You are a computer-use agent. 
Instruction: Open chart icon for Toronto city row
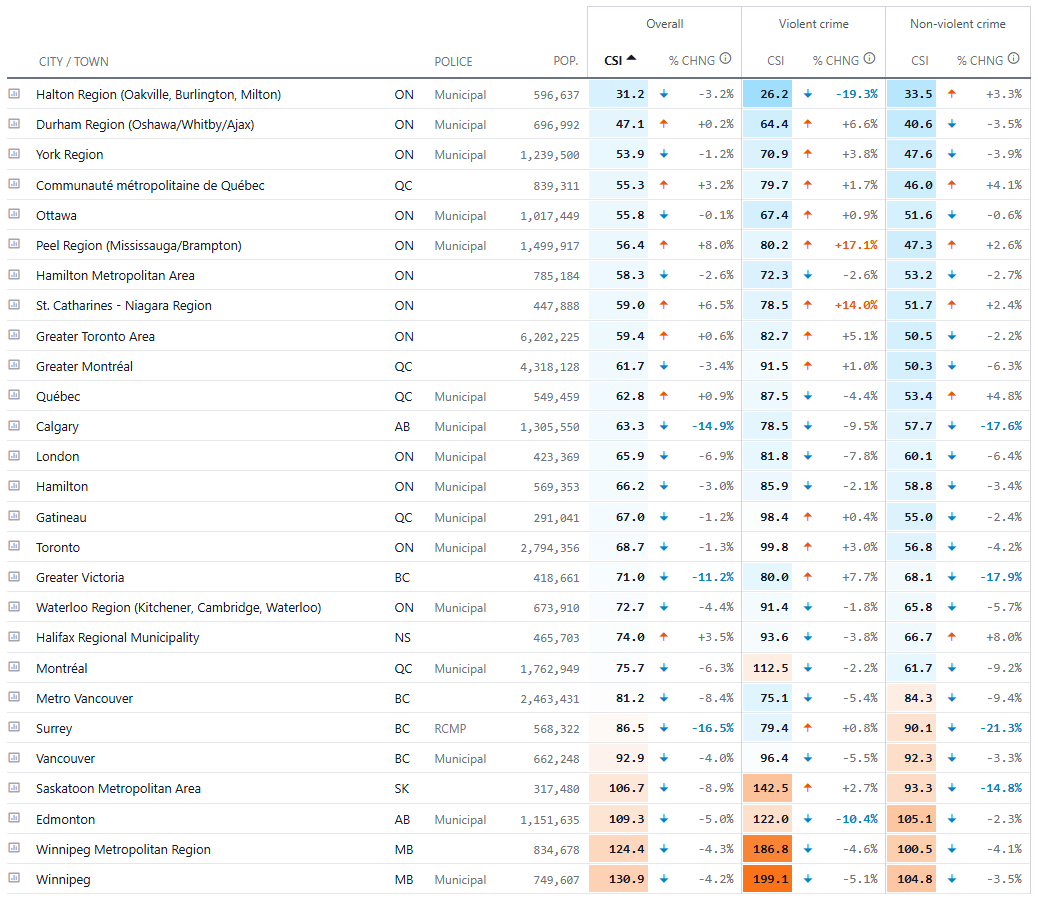[14, 546]
